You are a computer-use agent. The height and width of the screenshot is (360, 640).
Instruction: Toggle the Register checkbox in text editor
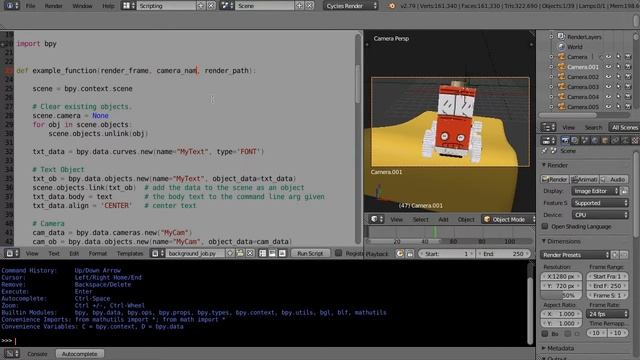pos(338,253)
